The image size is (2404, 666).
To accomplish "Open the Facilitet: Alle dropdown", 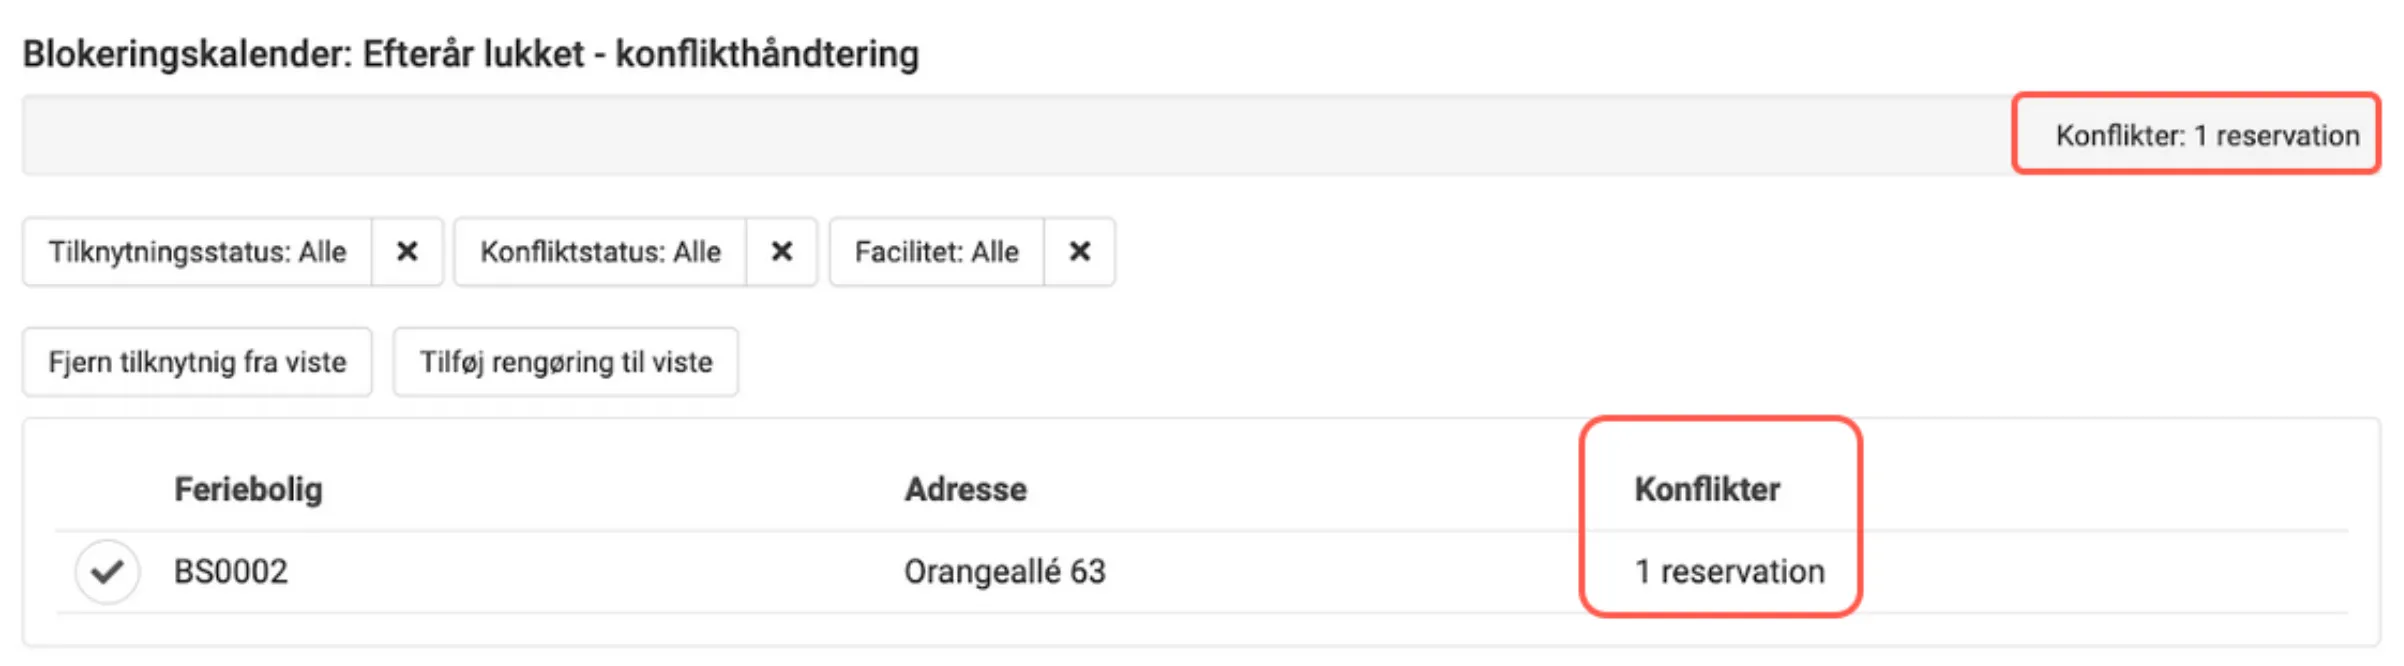I will click(937, 252).
